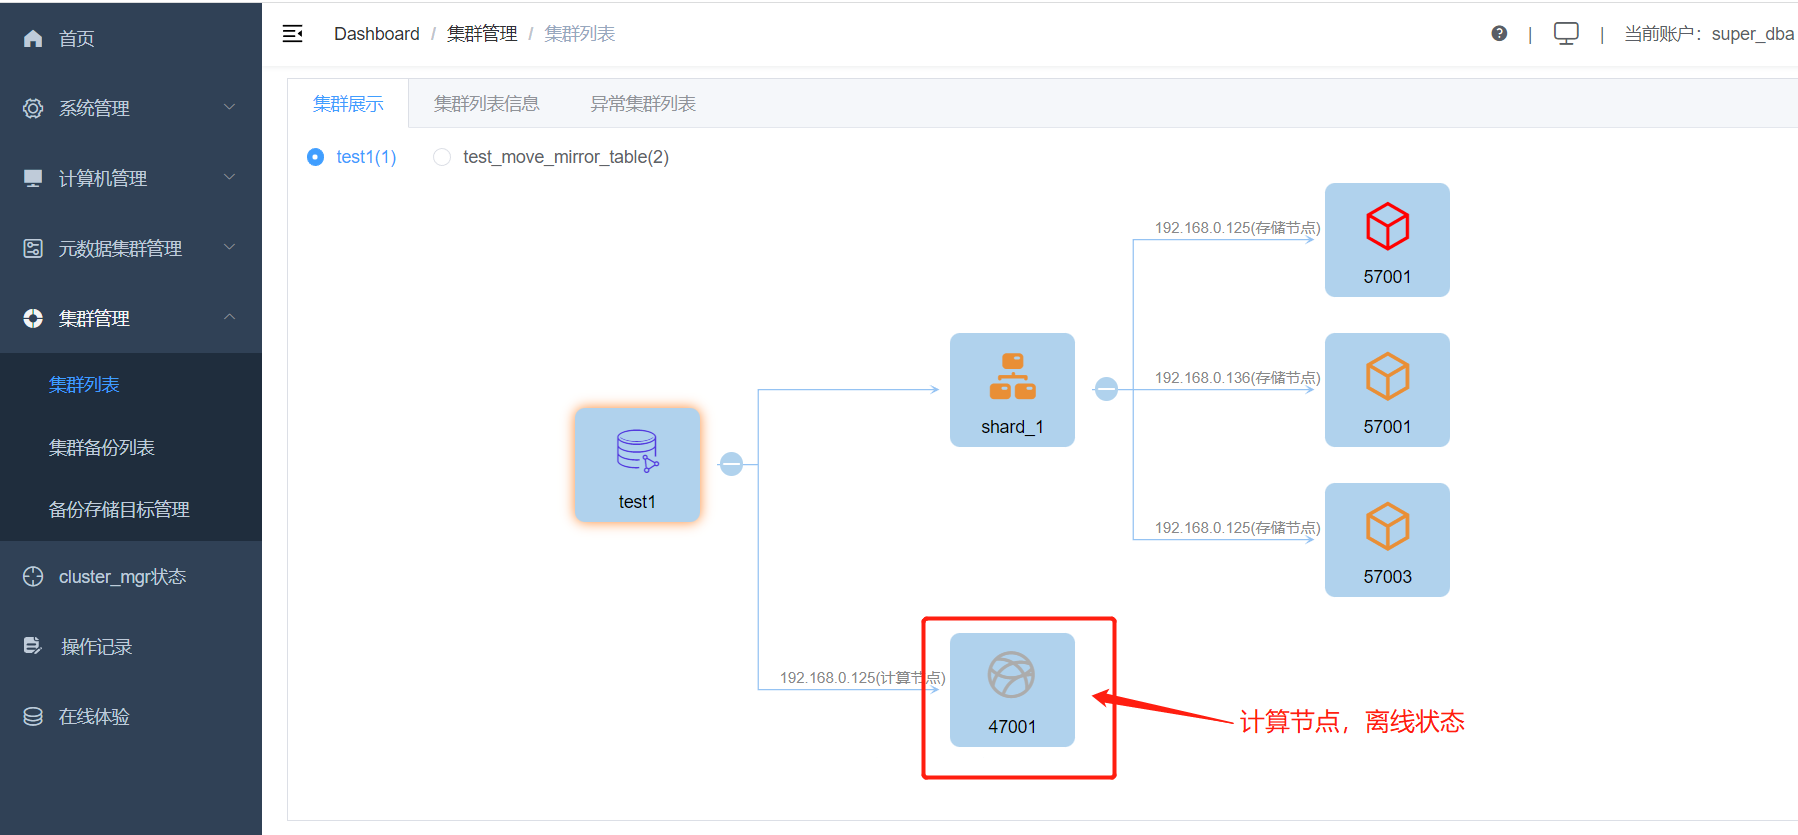Expand the 计算机管理 sidebar menu

tap(130, 178)
